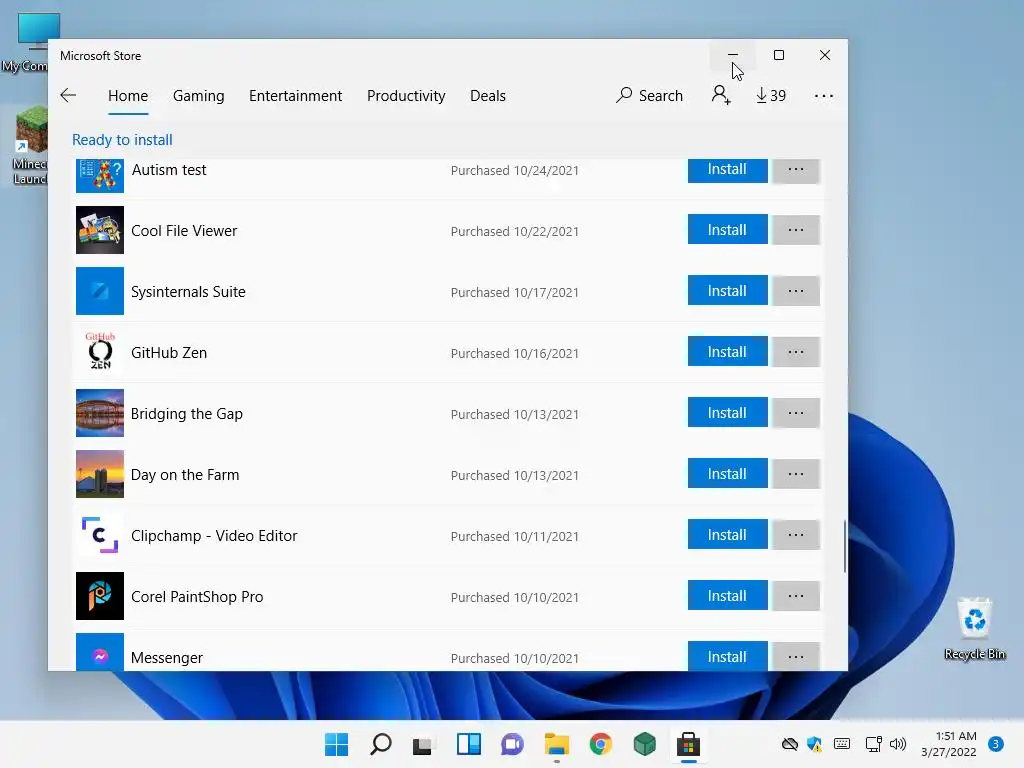This screenshot has width=1024, height=768.
Task: Open the Search box in Store
Action: 649,95
